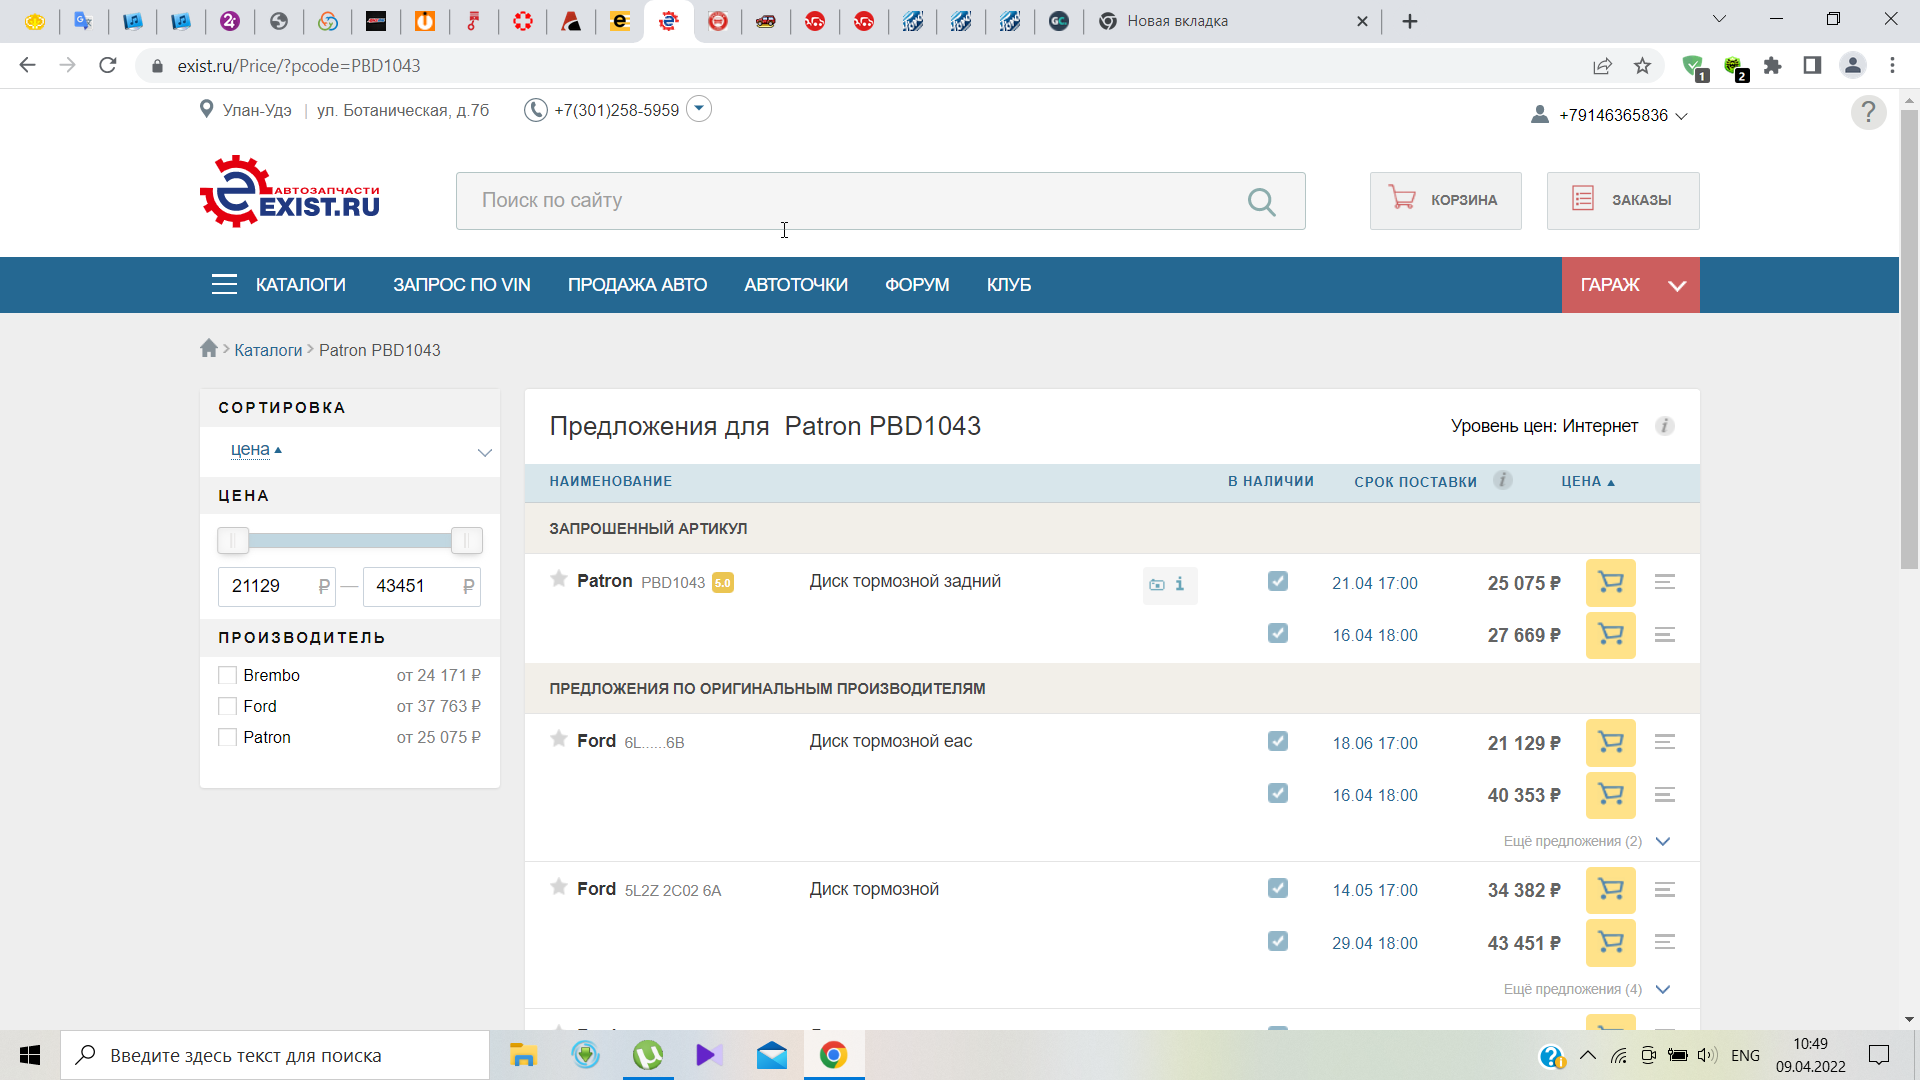Open Chrome extensions puzzle icon
The width and height of the screenshot is (1920, 1080).
[1772, 66]
